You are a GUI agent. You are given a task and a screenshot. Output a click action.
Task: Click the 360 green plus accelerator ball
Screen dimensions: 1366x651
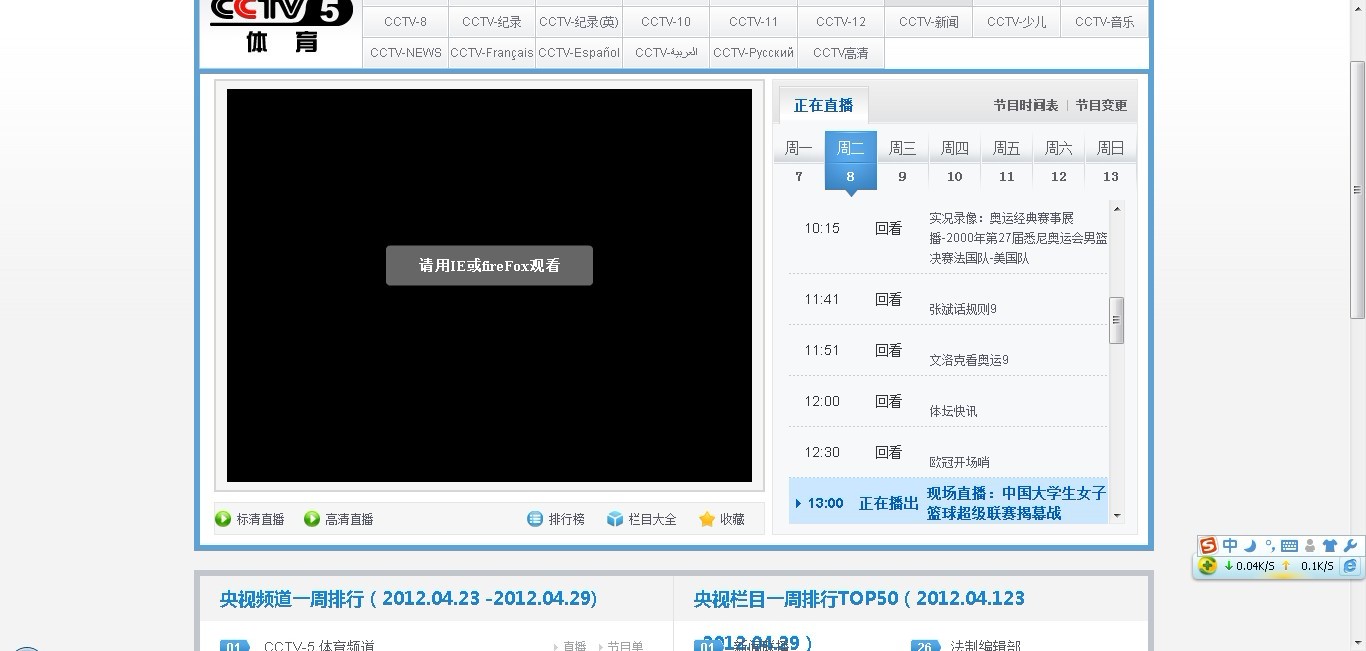(1208, 566)
